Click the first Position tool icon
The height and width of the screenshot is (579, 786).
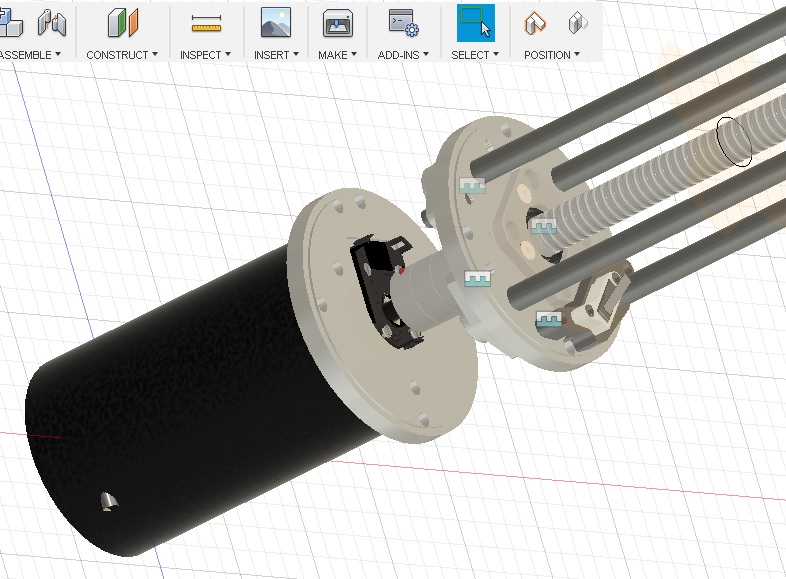536,22
